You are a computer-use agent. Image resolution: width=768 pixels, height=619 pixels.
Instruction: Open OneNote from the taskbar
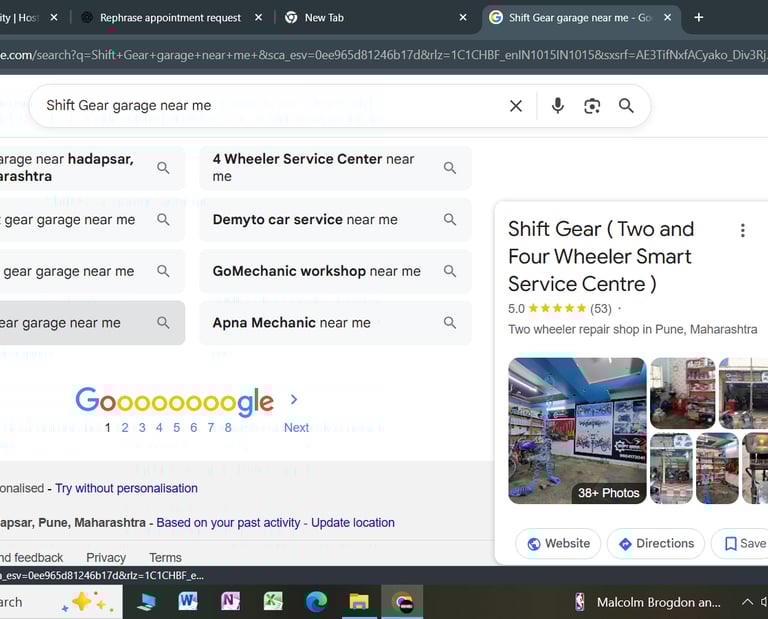231,601
